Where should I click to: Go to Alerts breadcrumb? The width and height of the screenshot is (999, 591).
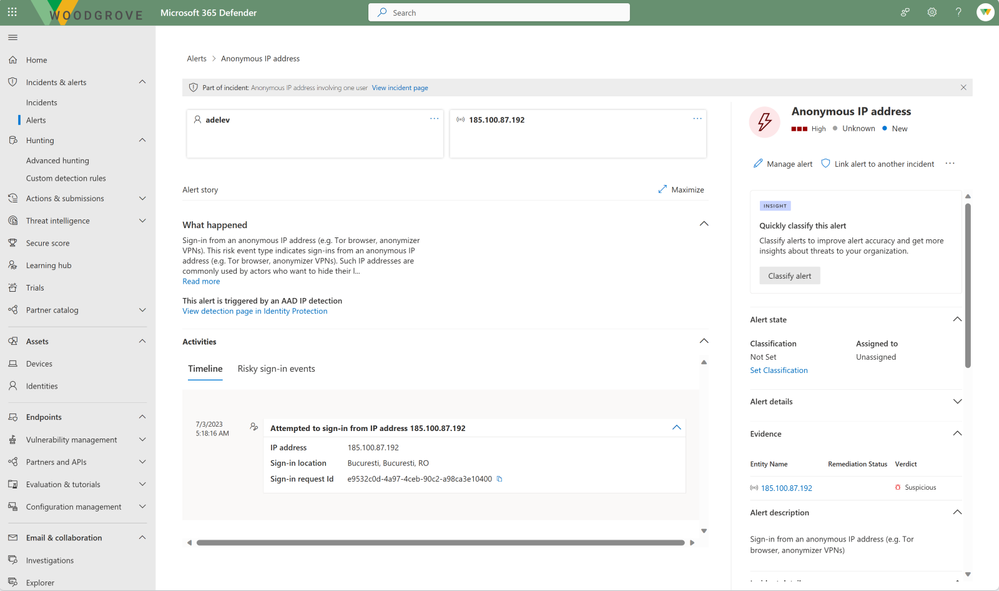click(196, 59)
